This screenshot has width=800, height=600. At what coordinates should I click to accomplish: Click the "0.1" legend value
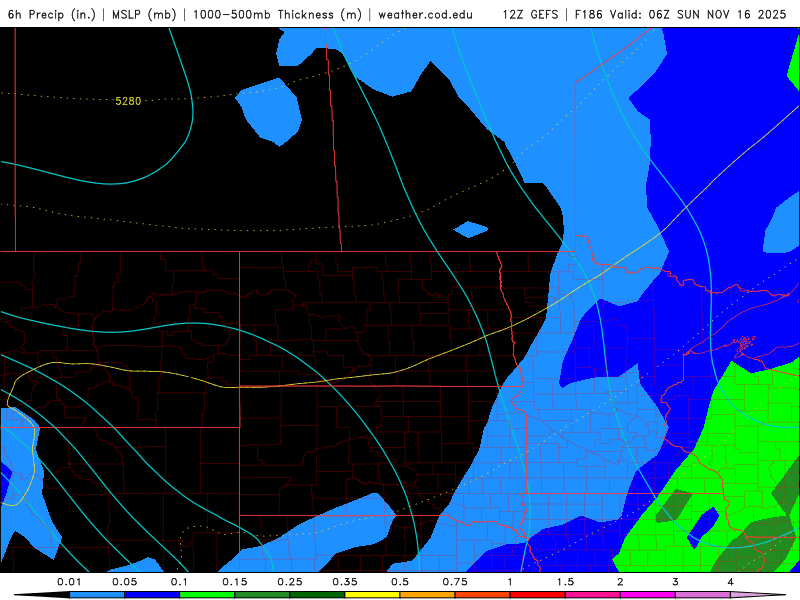[179, 582]
